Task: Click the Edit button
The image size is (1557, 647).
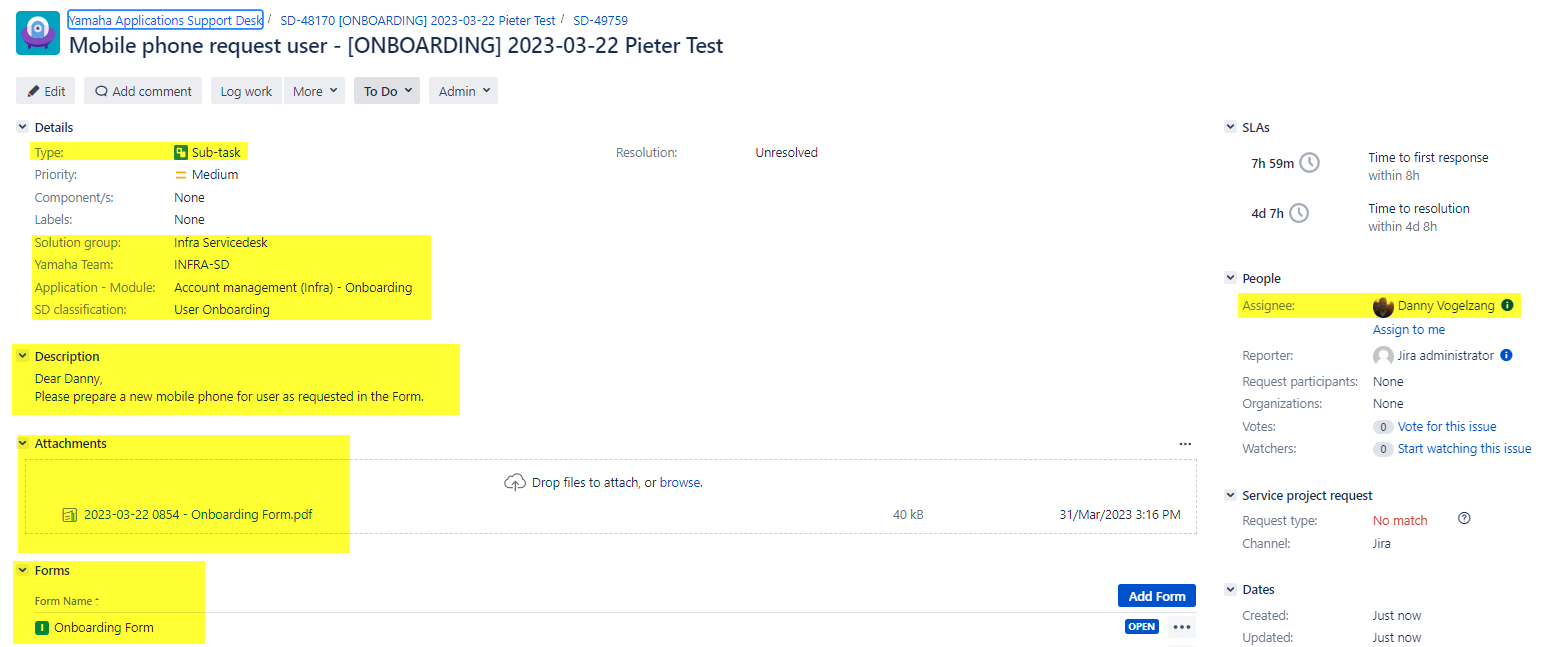Action: 46,91
